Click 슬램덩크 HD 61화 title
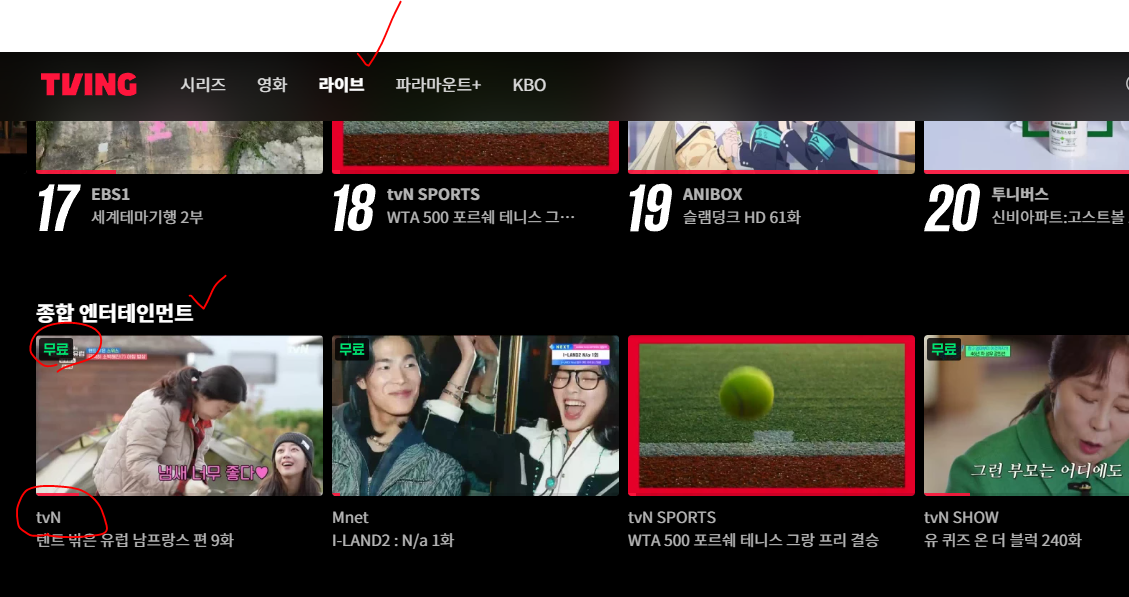Viewport: 1129px width, 597px height. [742, 217]
